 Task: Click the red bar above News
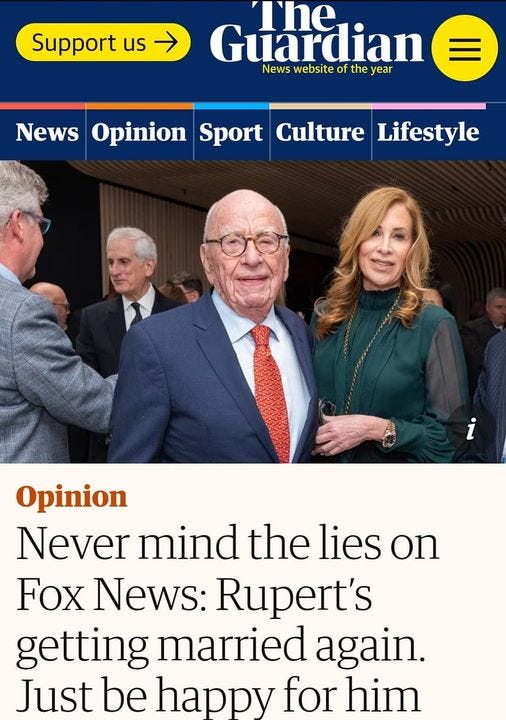click(42, 106)
